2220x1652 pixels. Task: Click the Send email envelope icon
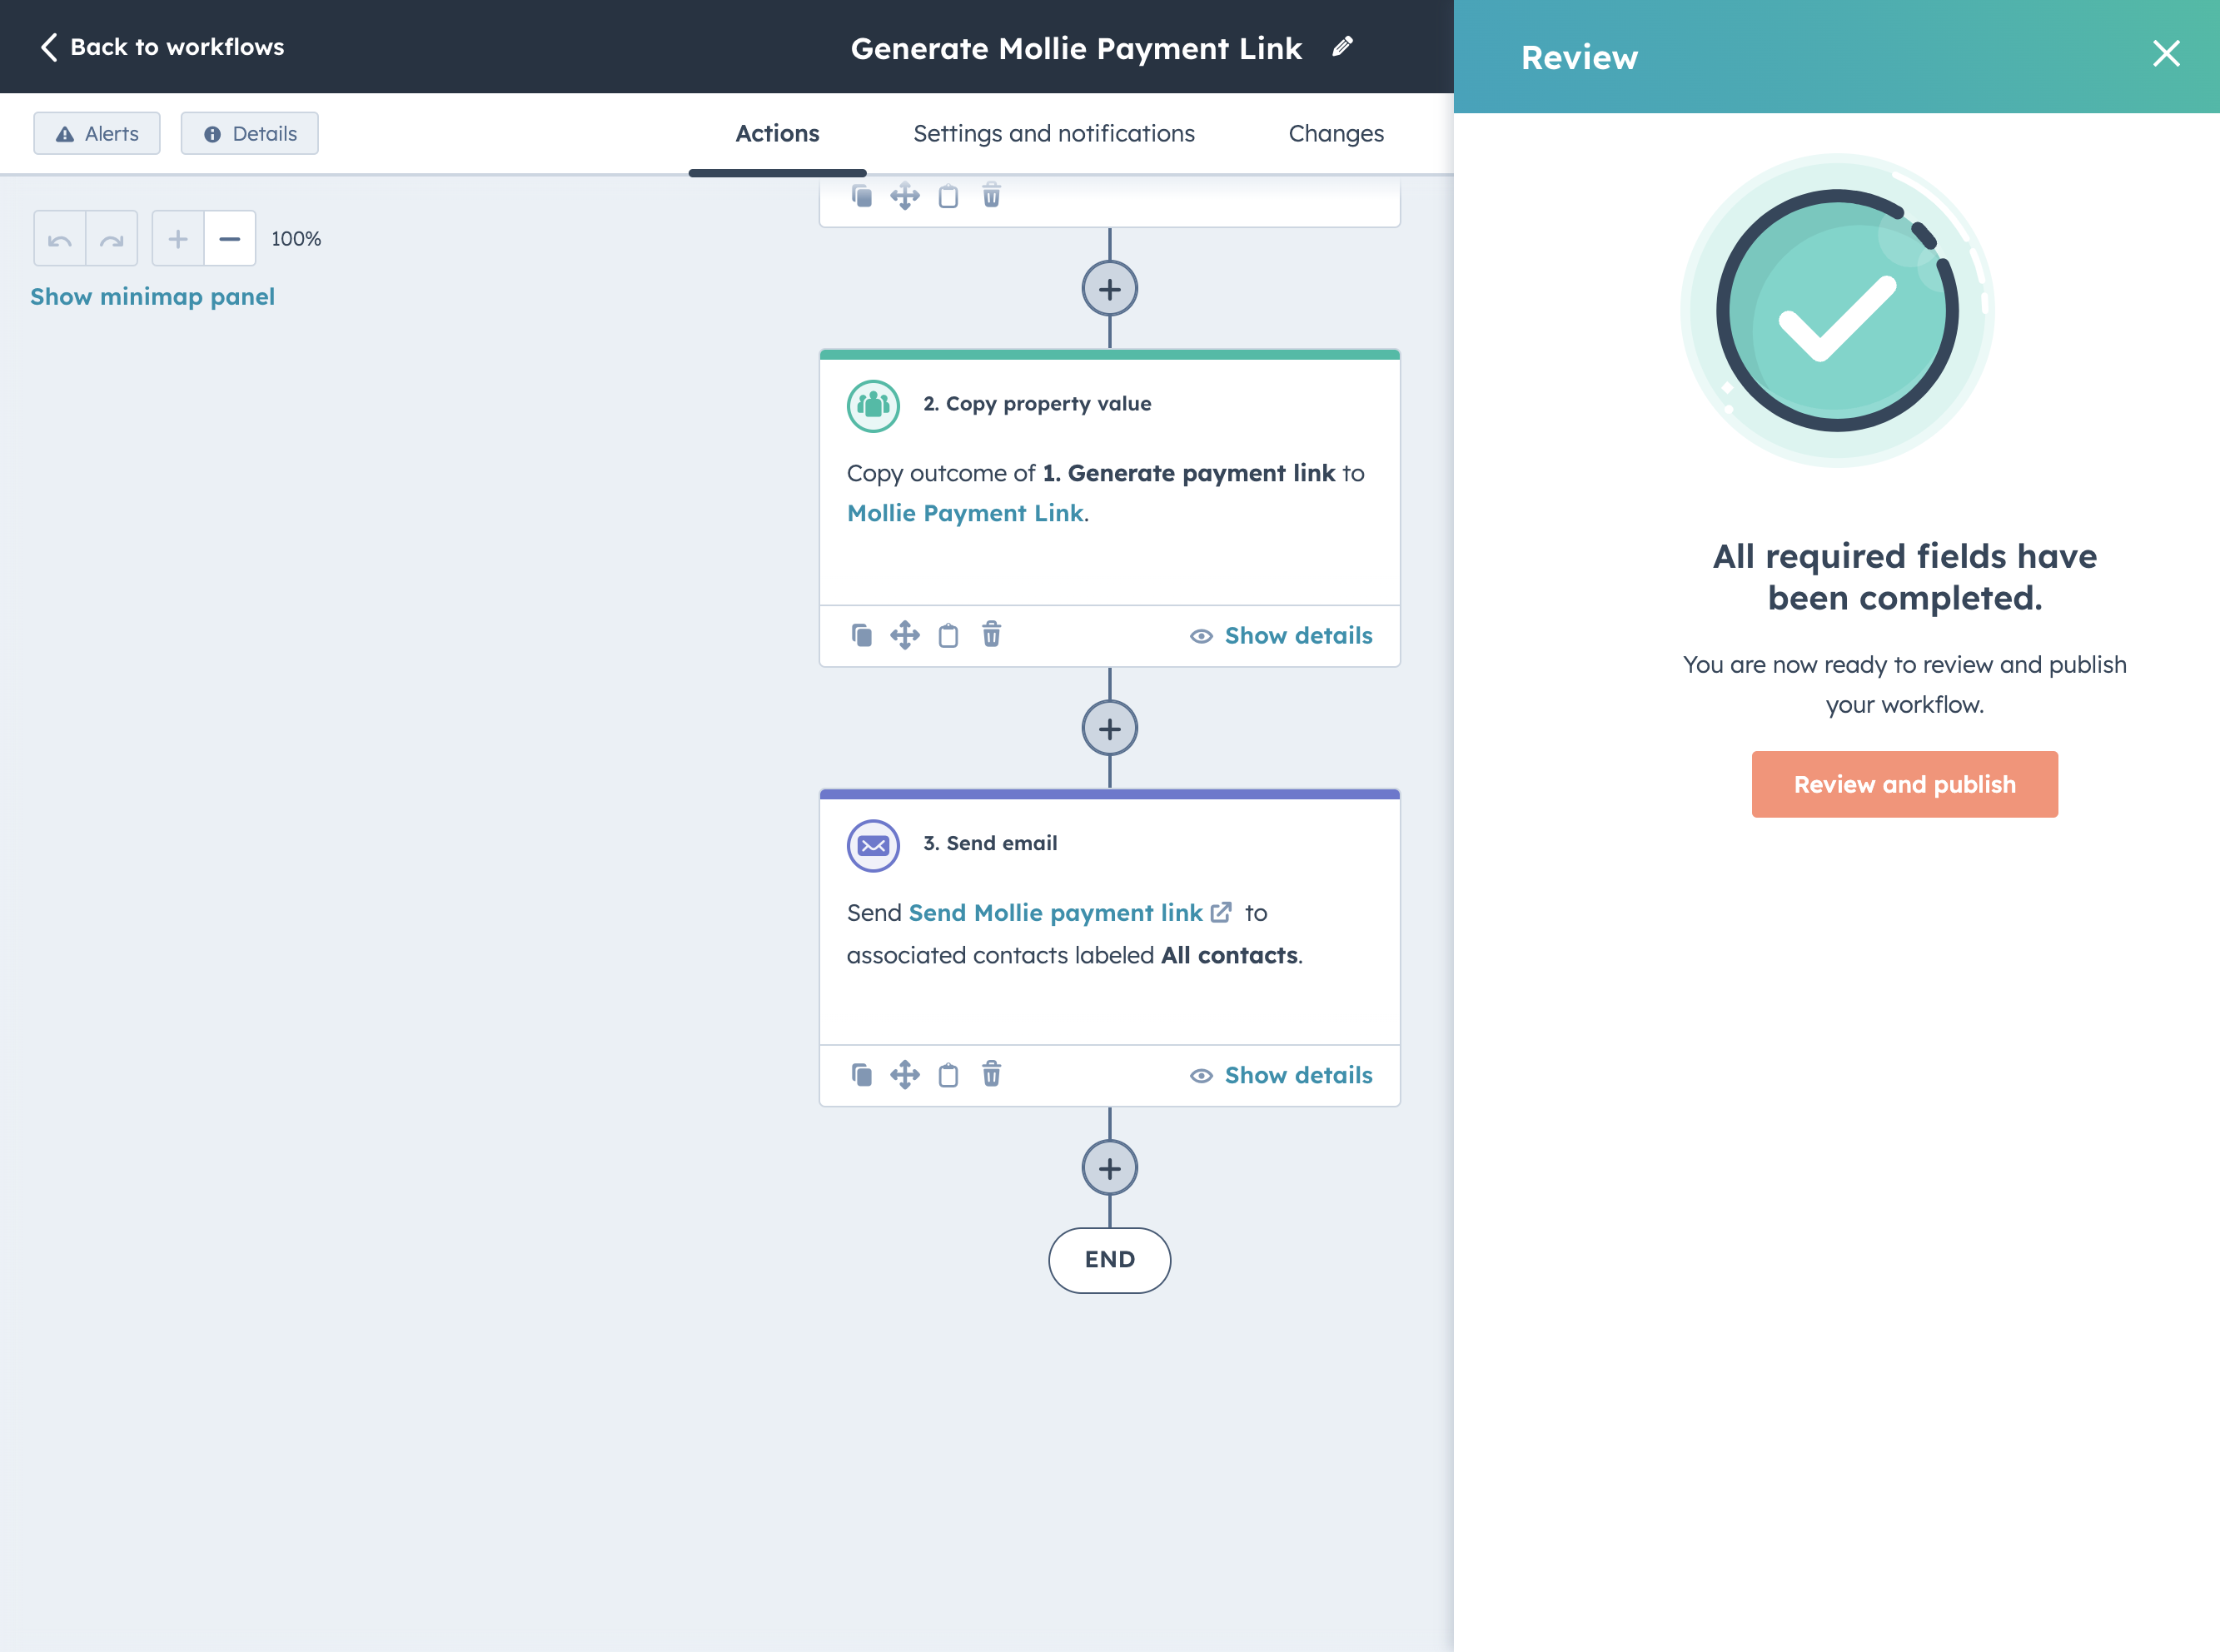tap(873, 845)
